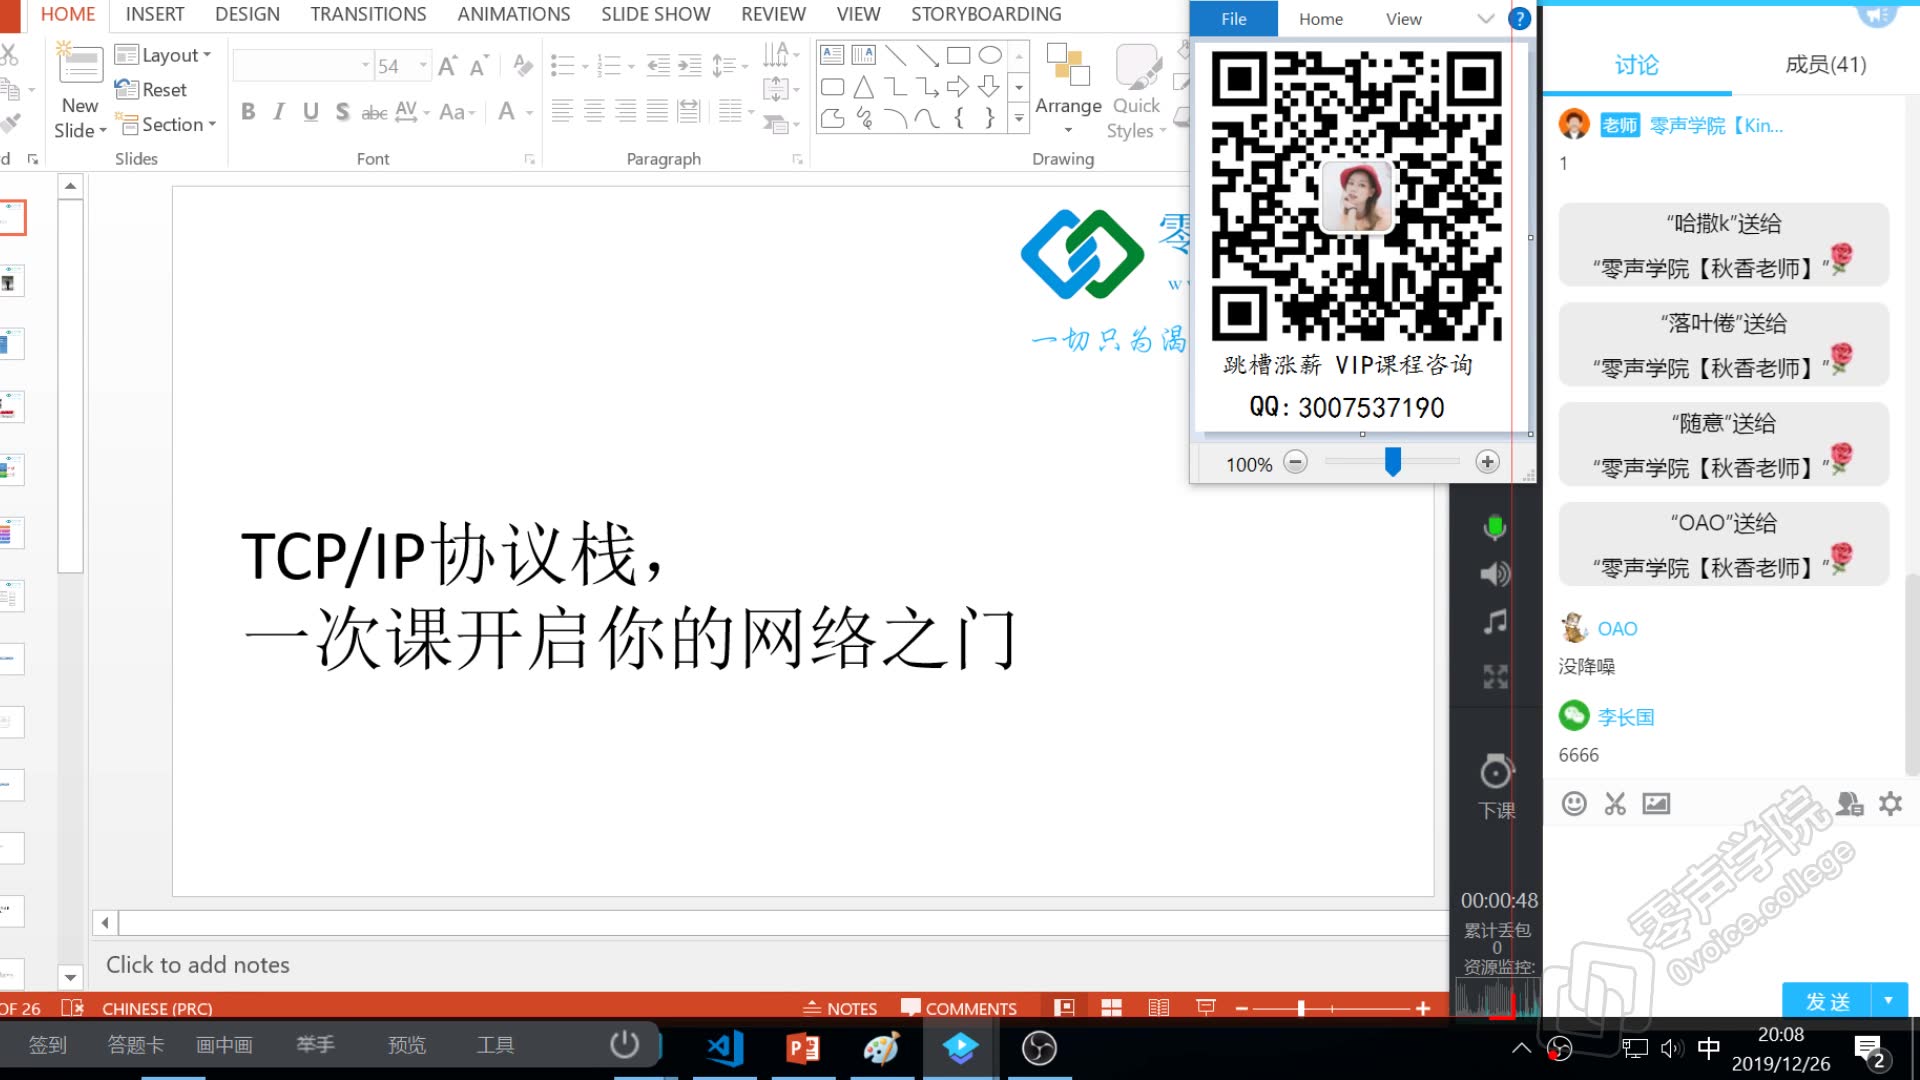Toggle the green microphone icon
Screen dimensions: 1920x1080
click(x=1494, y=527)
